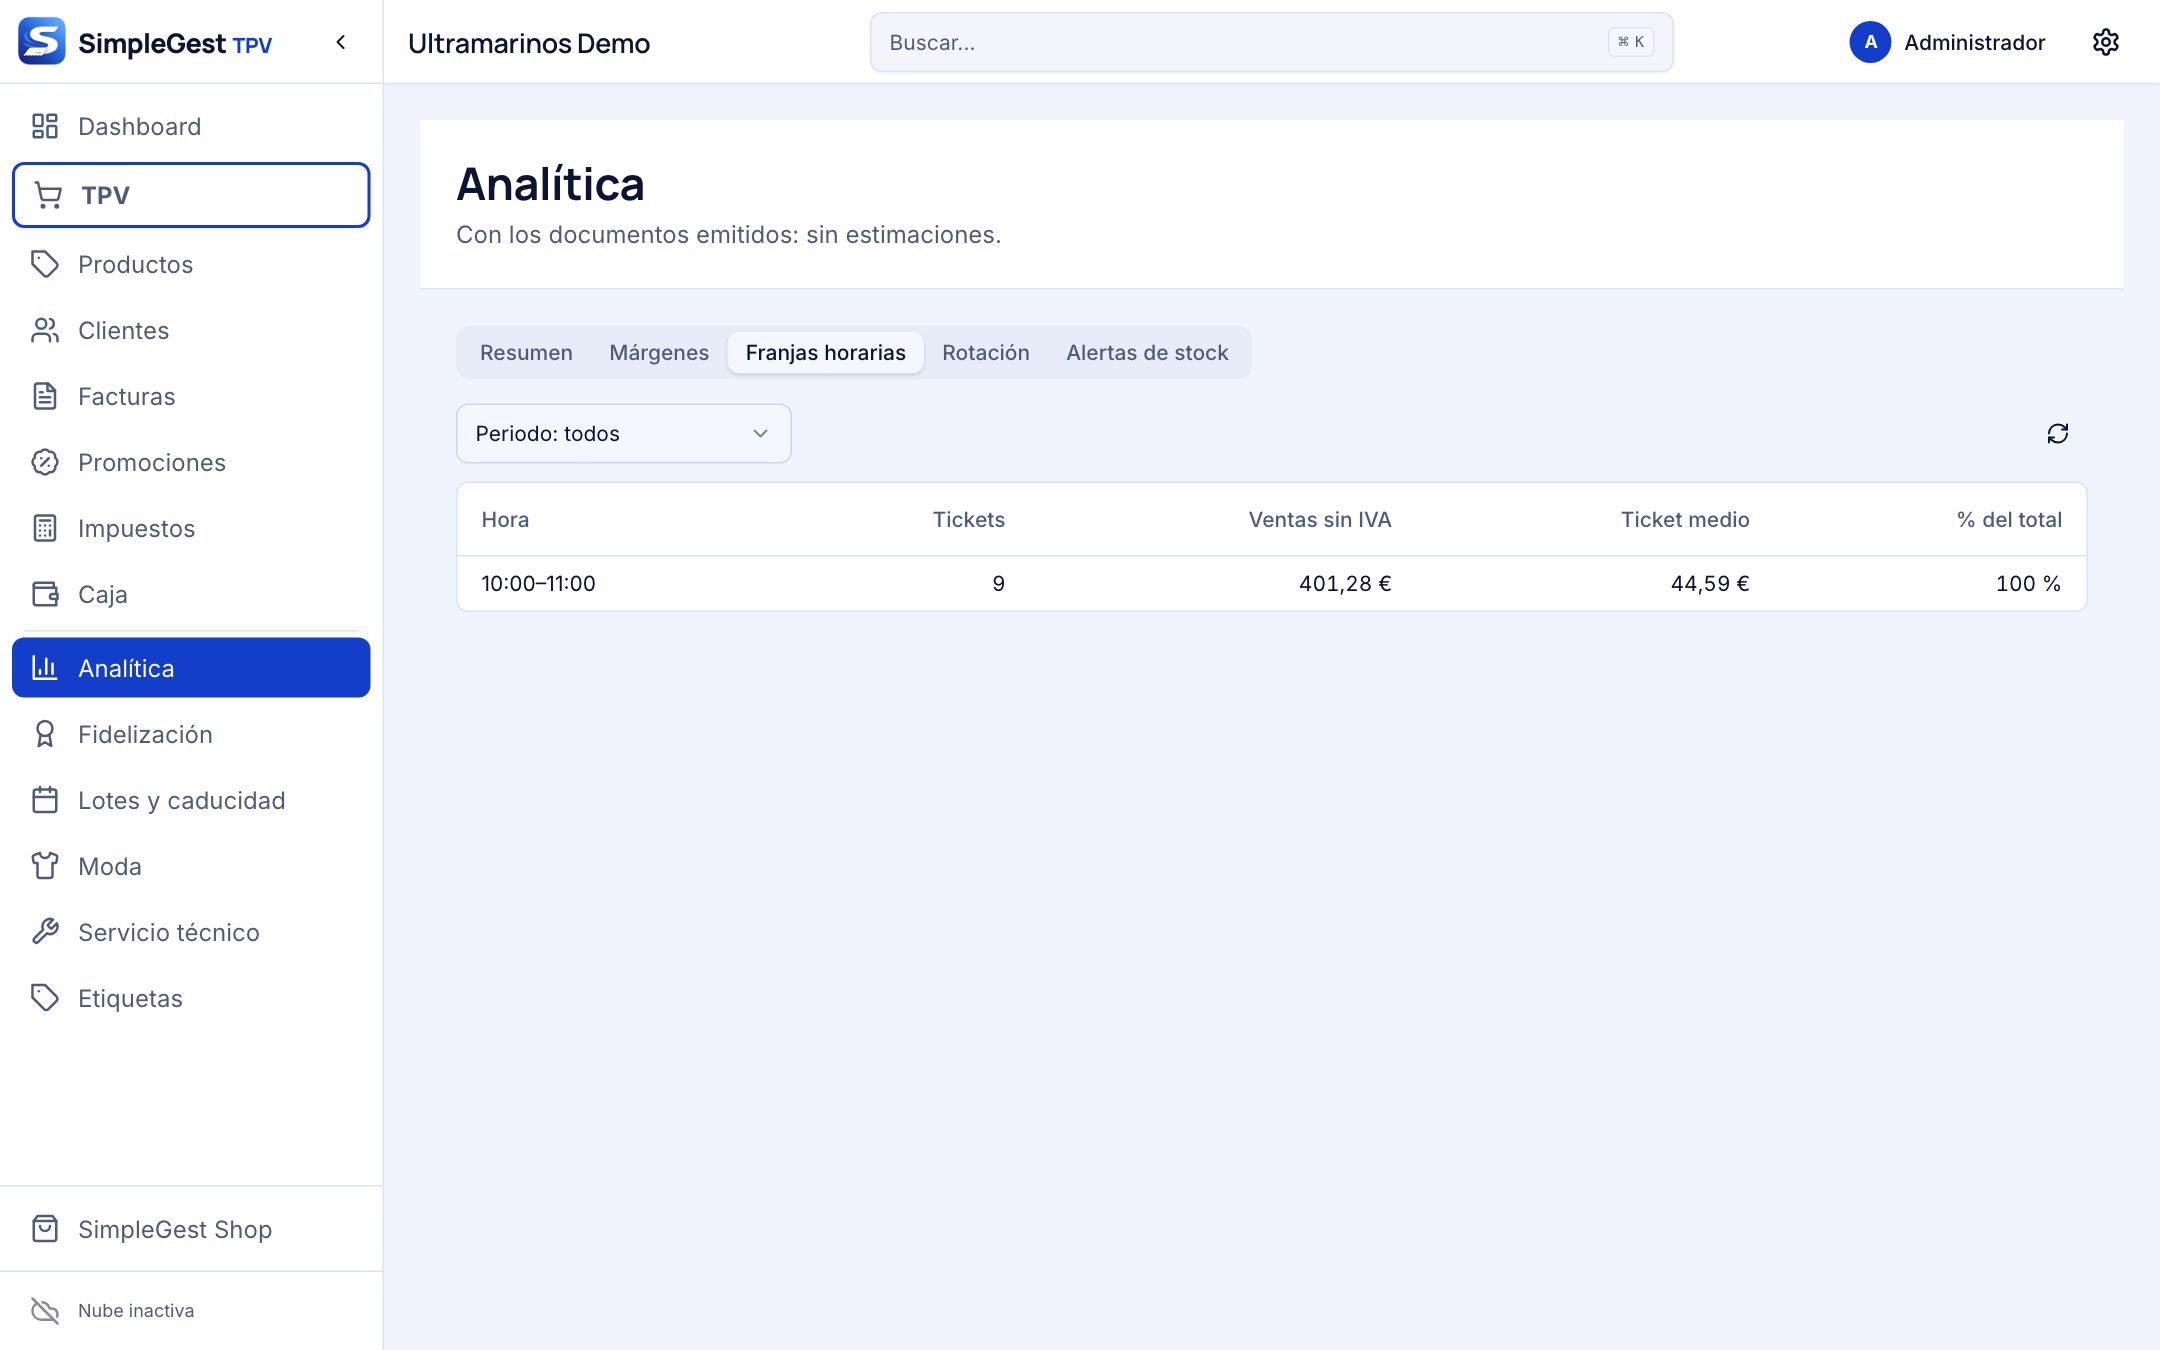The width and height of the screenshot is (2160, 1350).
Task: Select the Franjas horarias tab
Action: 826,352
